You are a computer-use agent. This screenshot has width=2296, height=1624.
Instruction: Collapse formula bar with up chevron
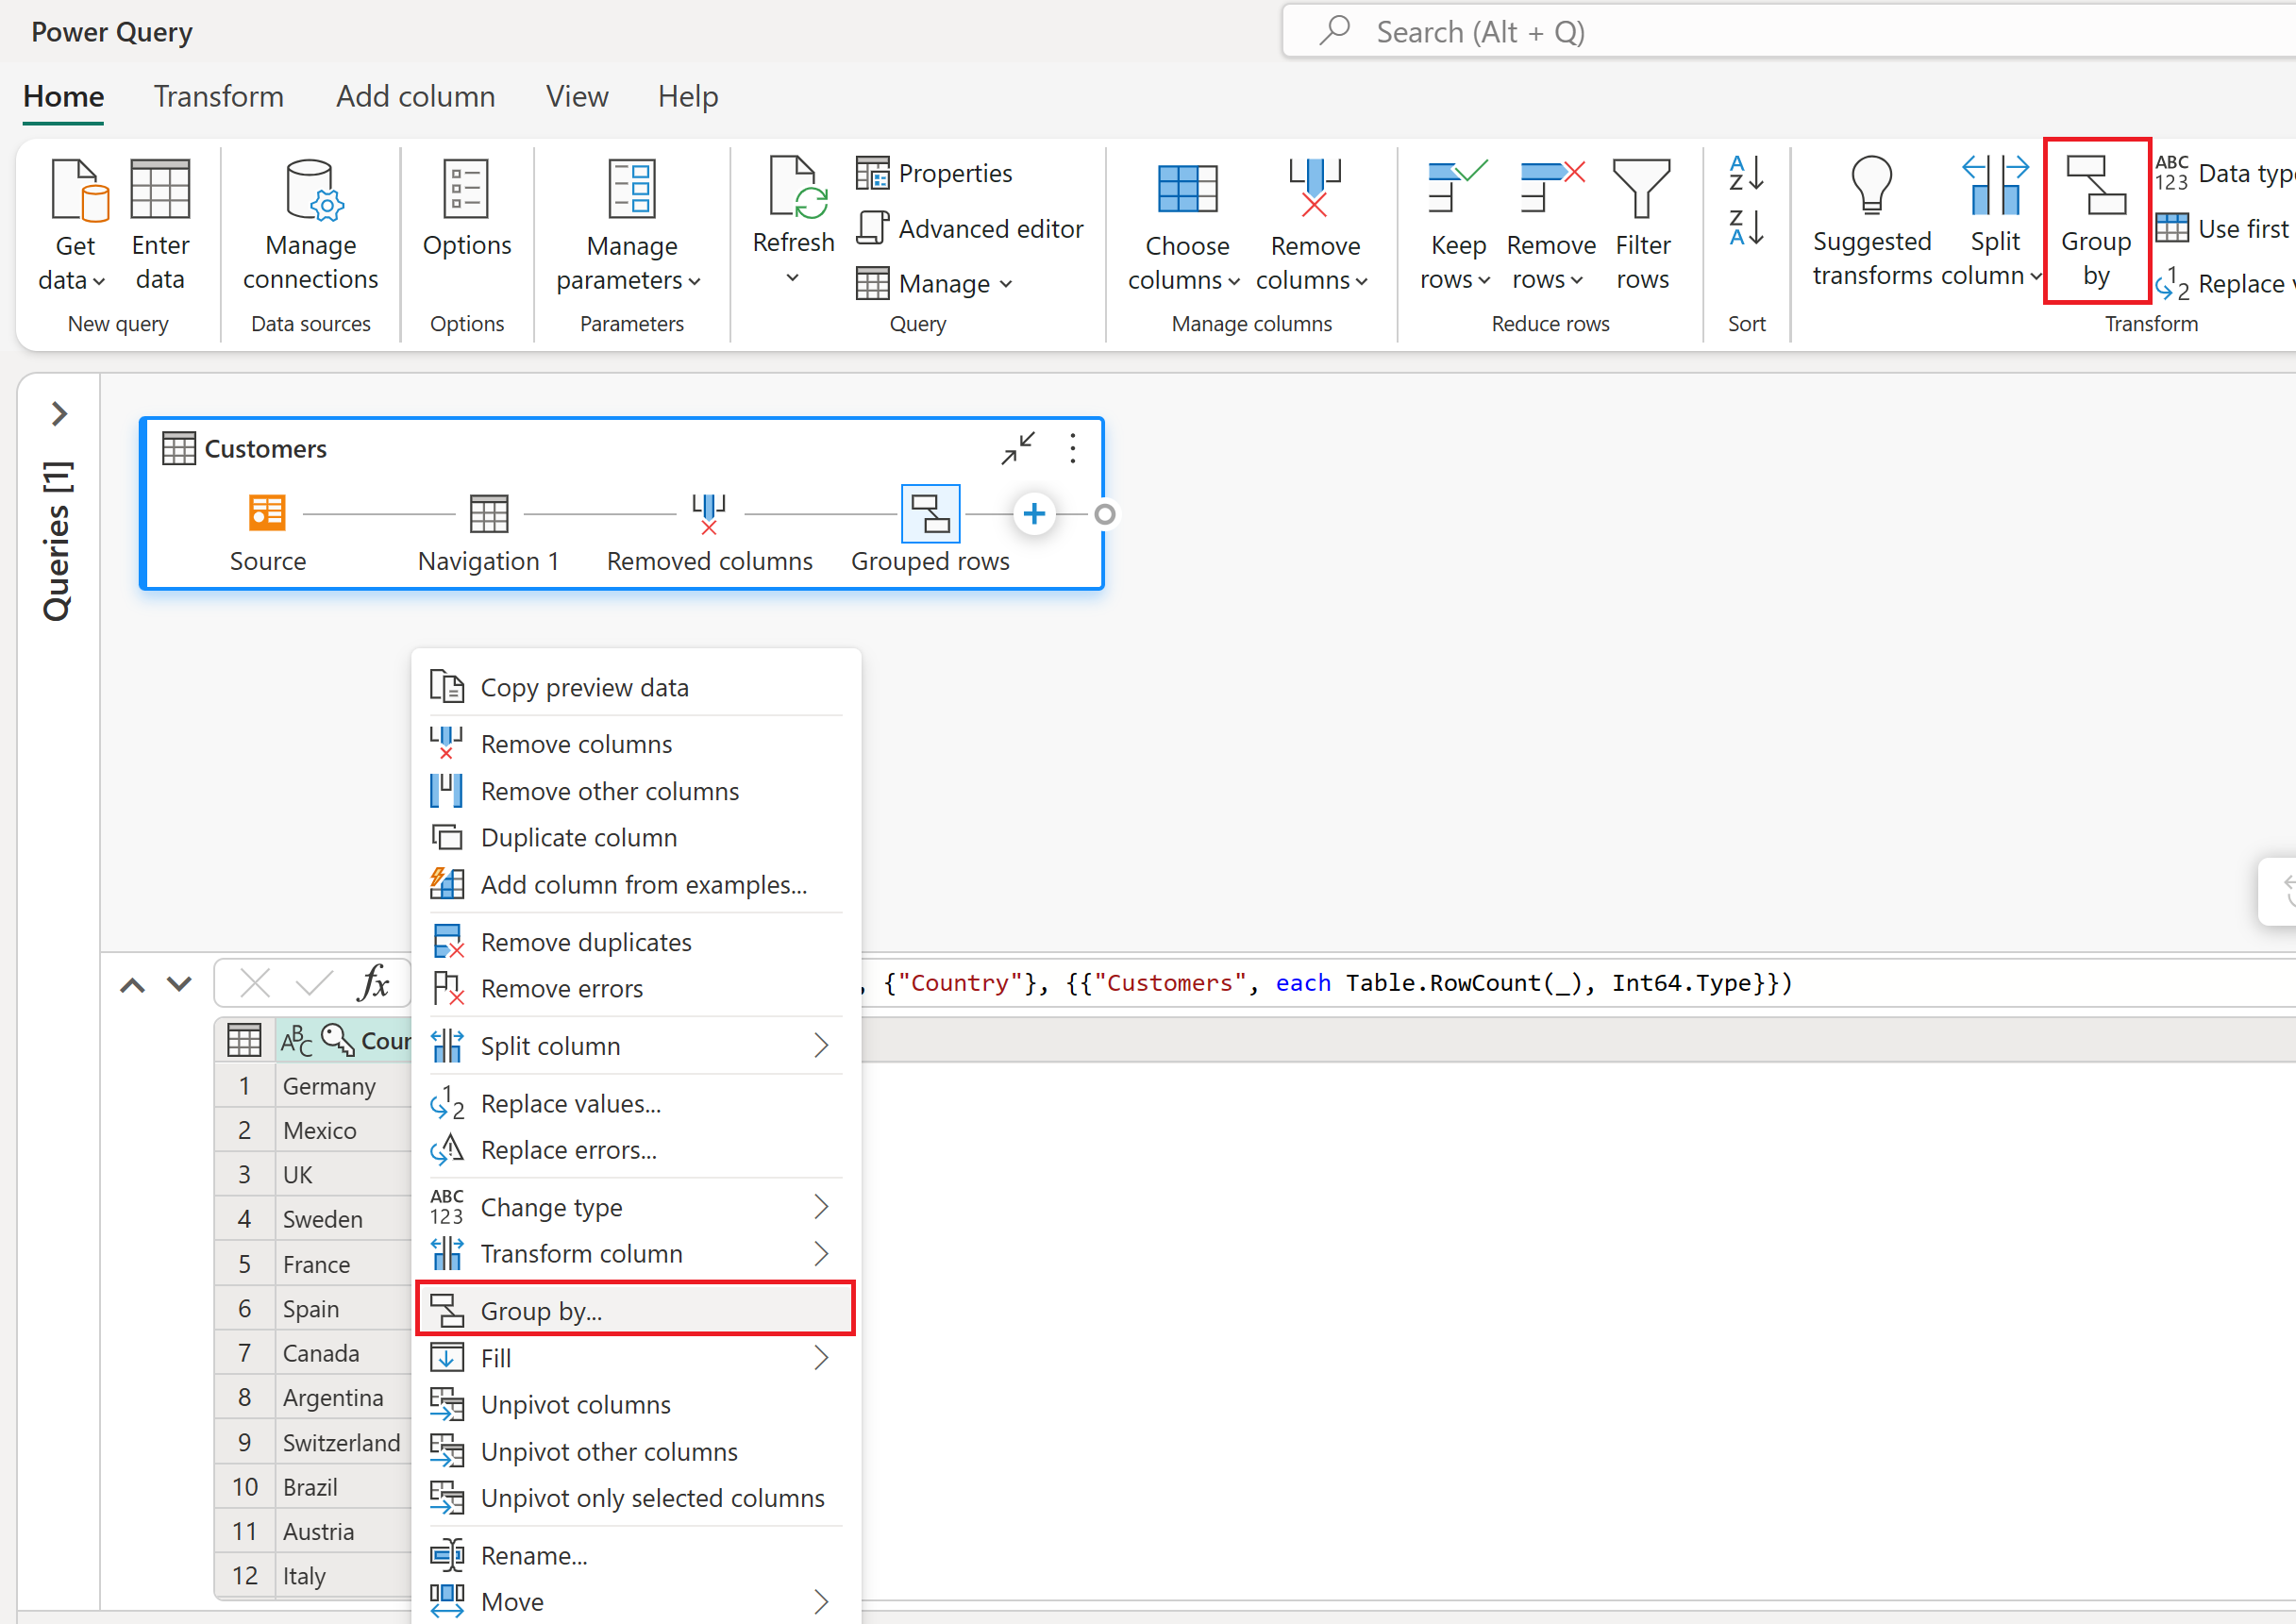point(132,985)
